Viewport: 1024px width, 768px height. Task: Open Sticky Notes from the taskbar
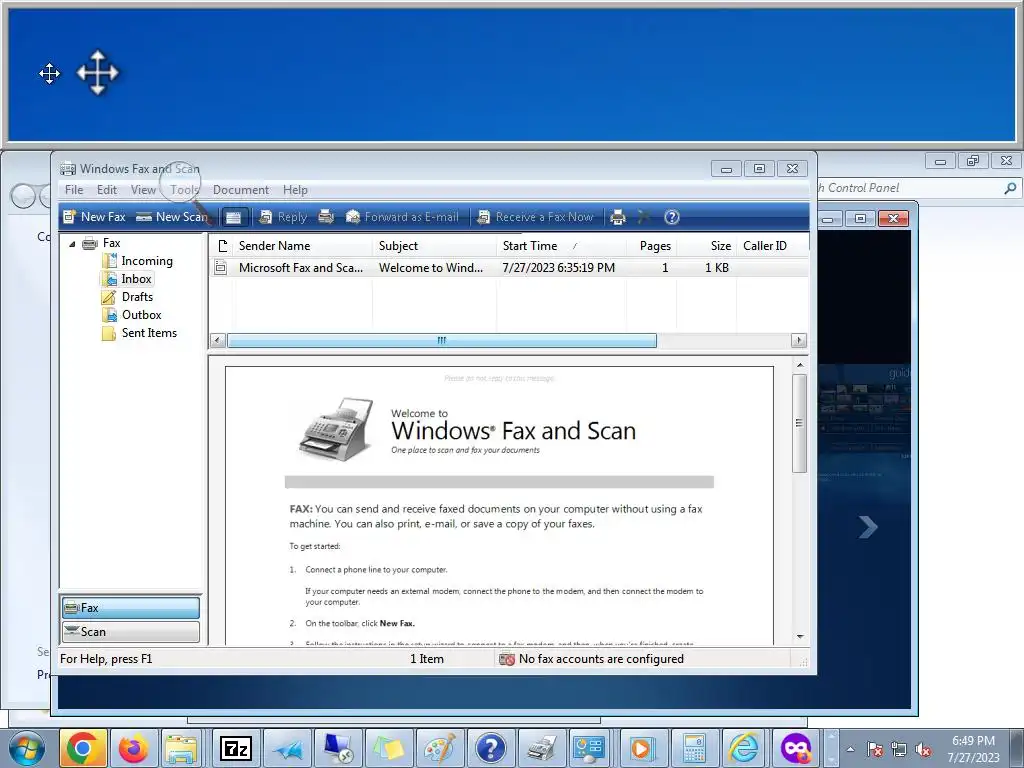389,748
